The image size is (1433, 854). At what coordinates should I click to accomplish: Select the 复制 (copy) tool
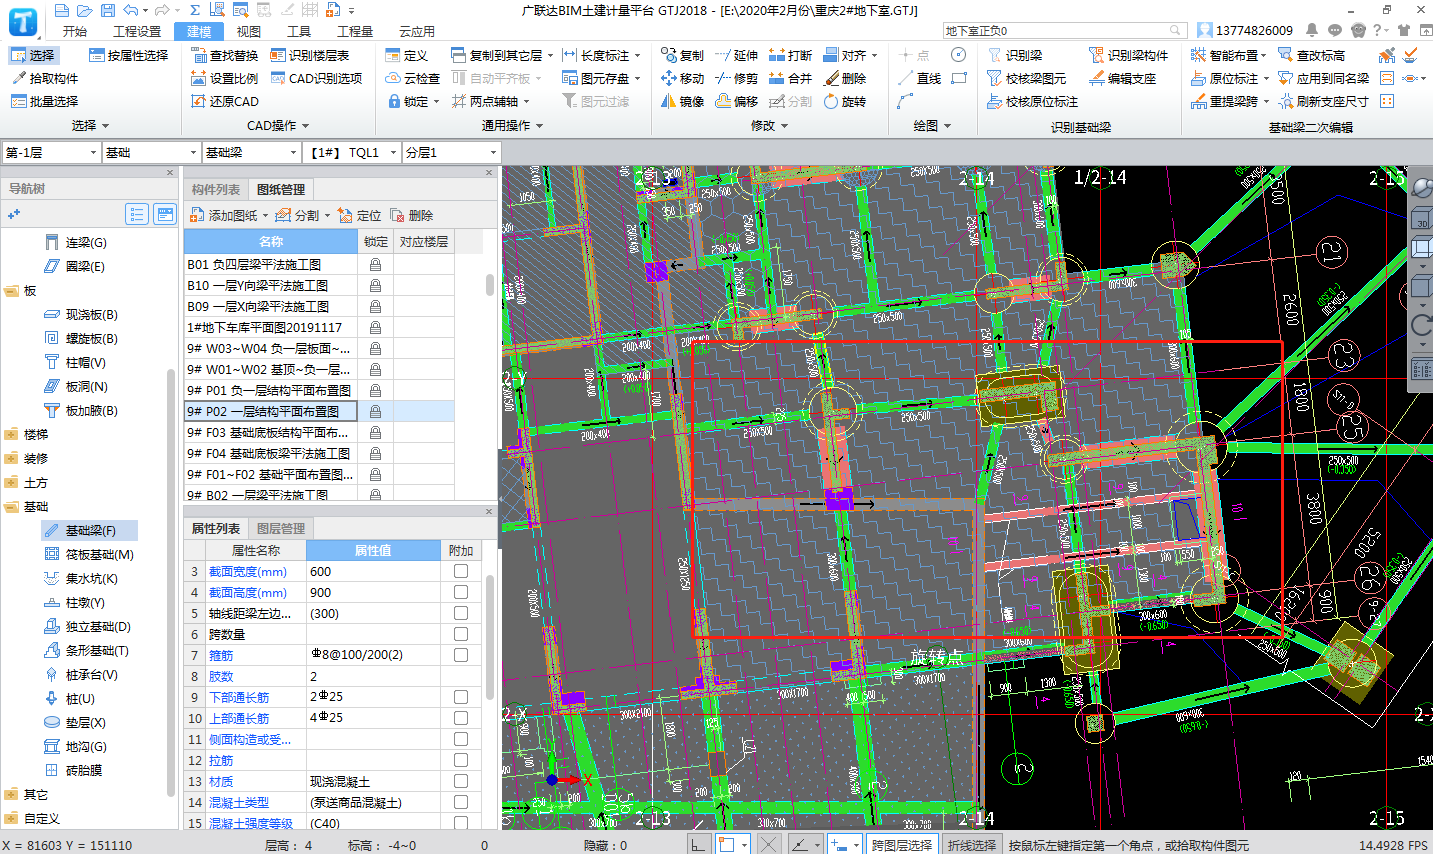click(x=682, y=55)
